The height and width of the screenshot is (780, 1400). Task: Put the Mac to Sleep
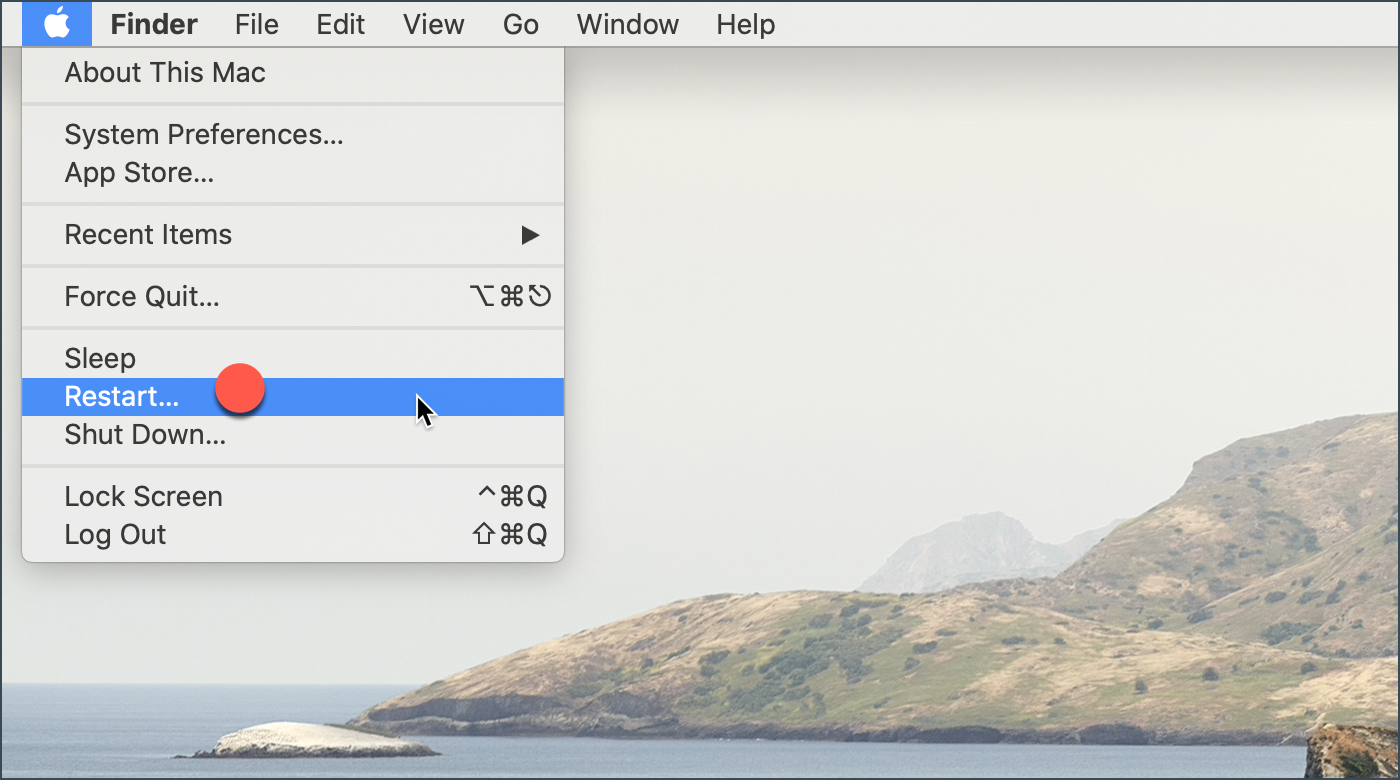(293, 359)
